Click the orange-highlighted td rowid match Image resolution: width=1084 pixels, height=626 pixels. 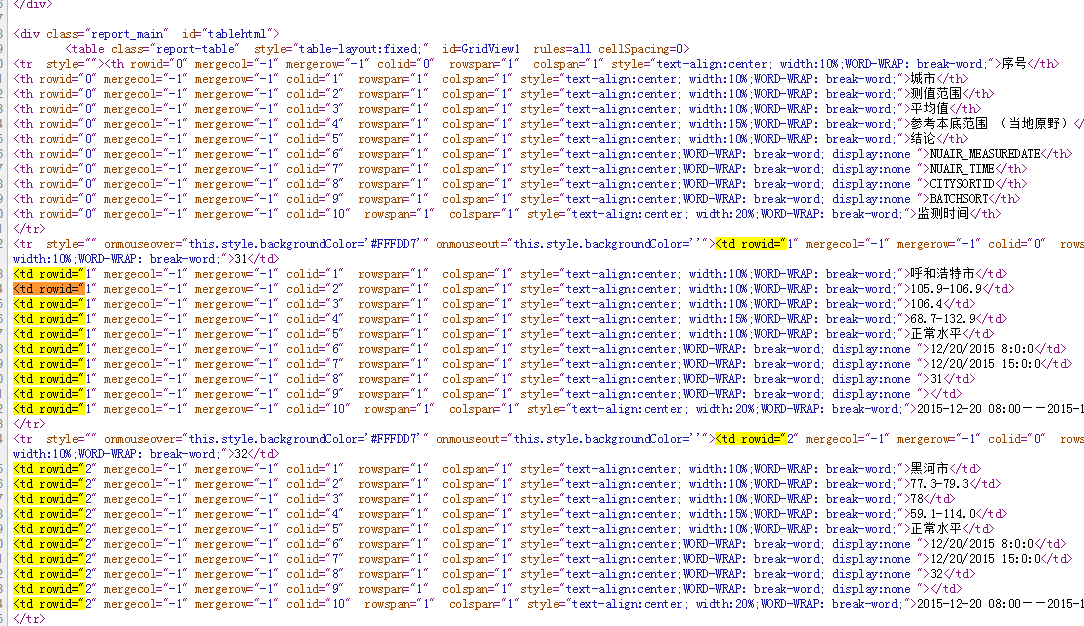tap(48, 289)
